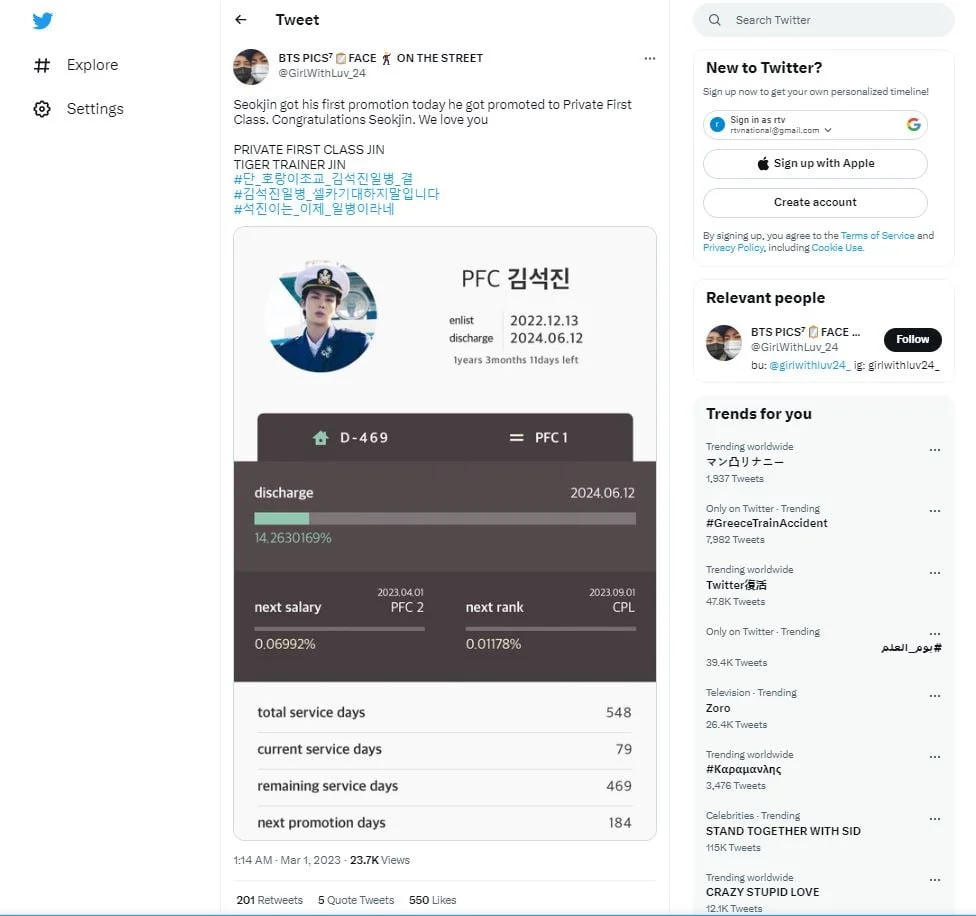The height and width of the screenshot is (916, 976).
Task: Open more options for CRAZY STUPID LOVE trend
Action: point(934,880)
